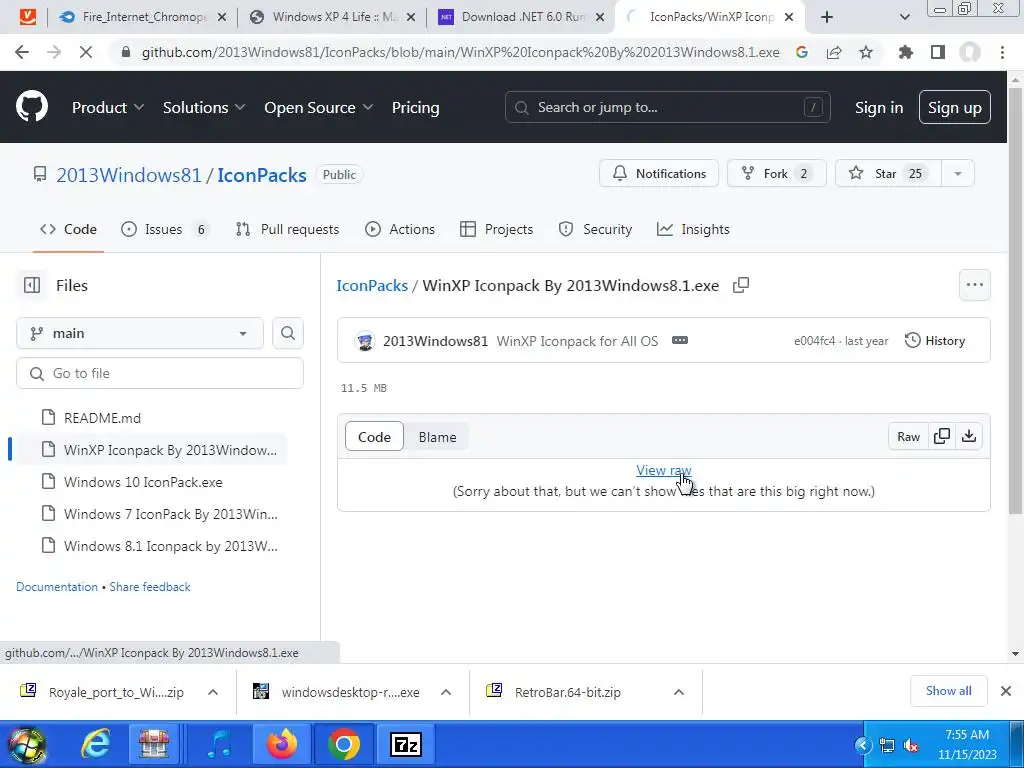Switch to the Windows XP 4 Life browser tab
The image size is (1024, 768).
(x=332, y=17)
